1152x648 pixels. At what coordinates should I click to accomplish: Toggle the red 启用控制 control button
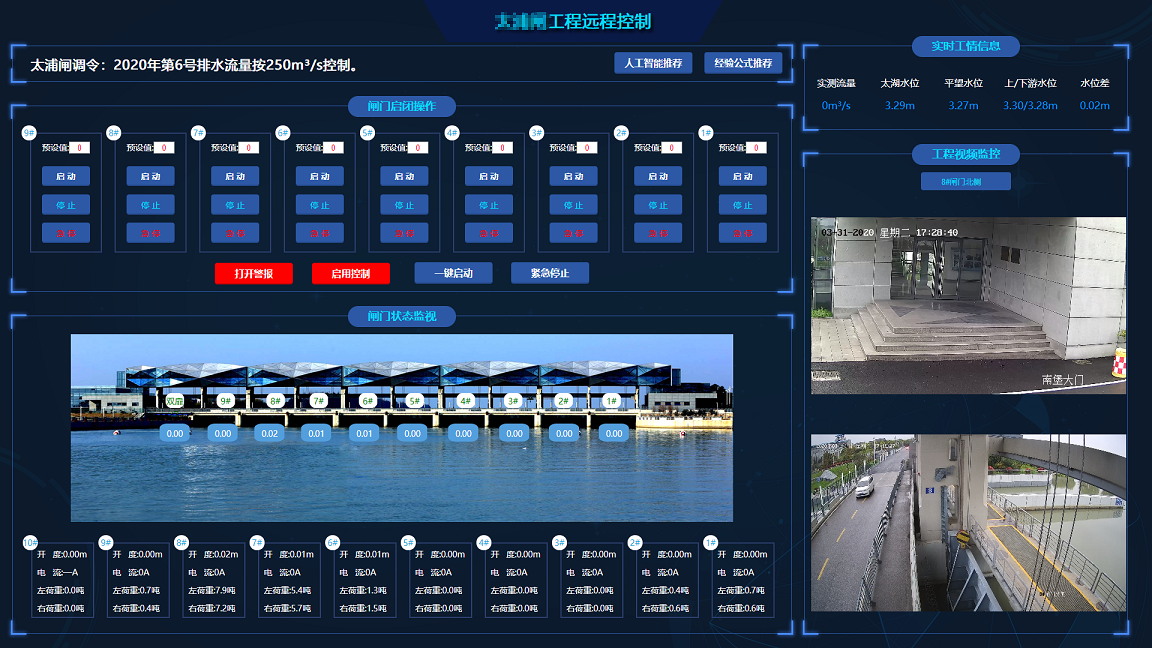(x=350, y=273)
